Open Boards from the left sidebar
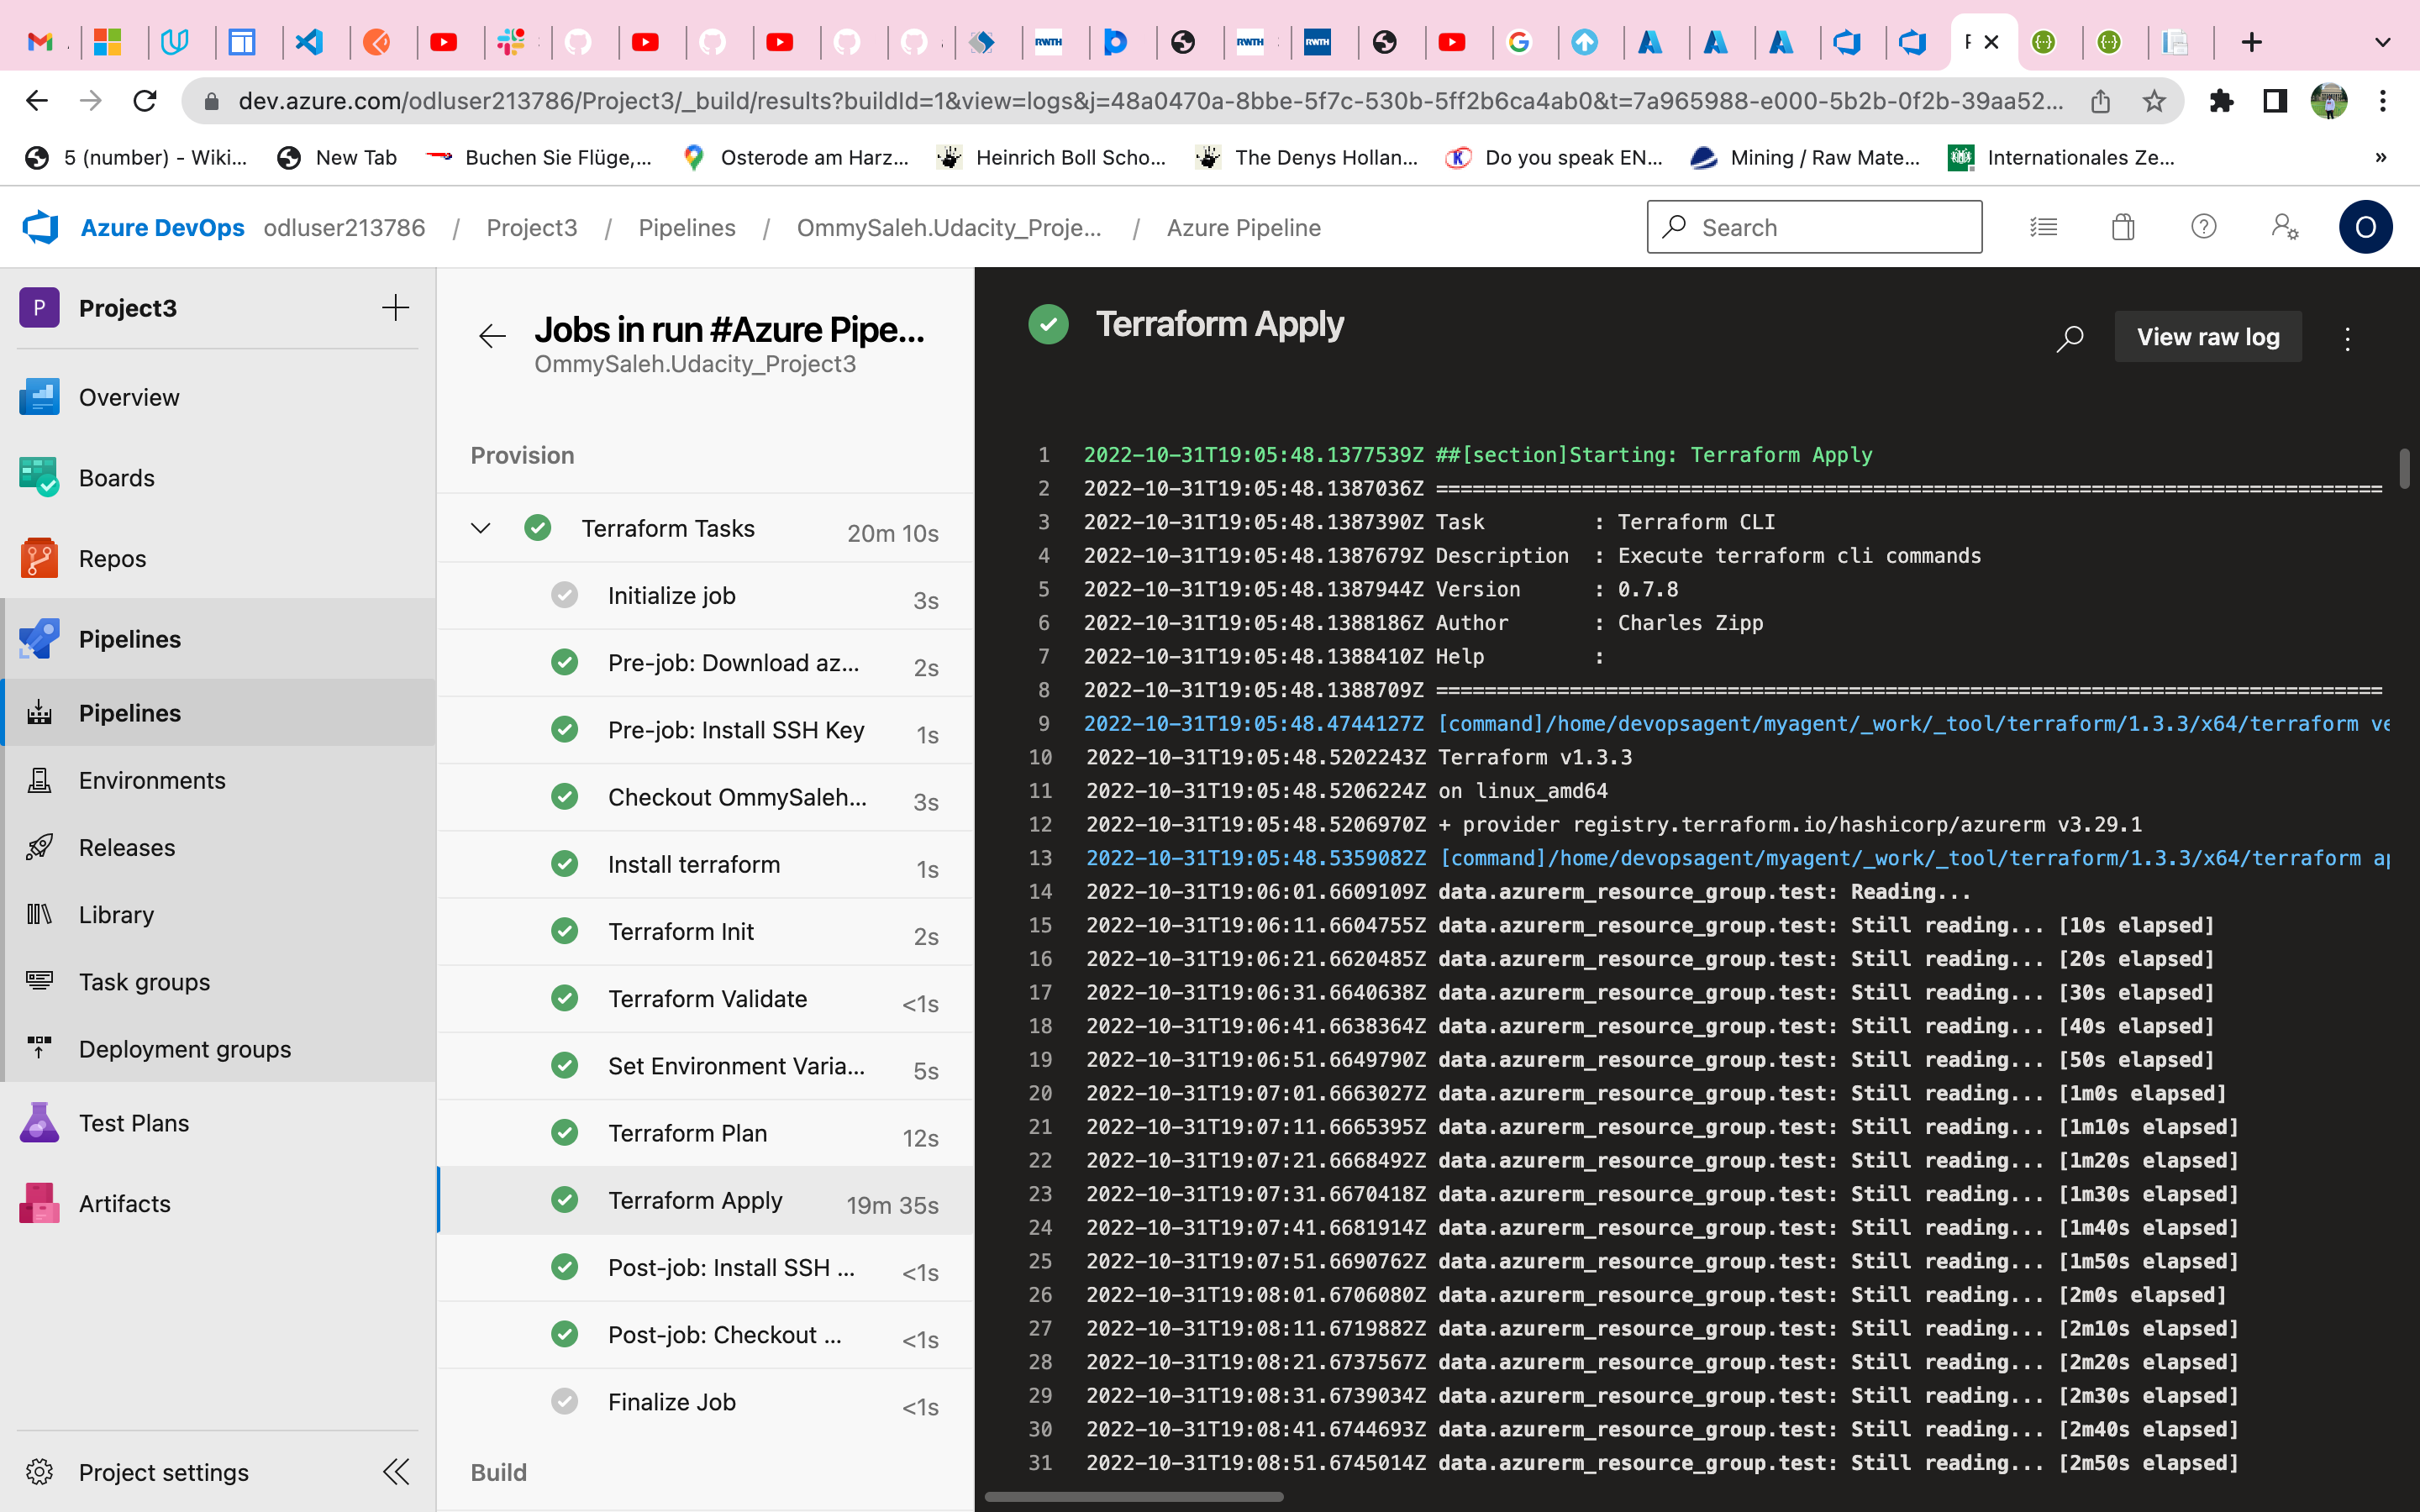2420x1512 pixels. click(x=116, y=477)
